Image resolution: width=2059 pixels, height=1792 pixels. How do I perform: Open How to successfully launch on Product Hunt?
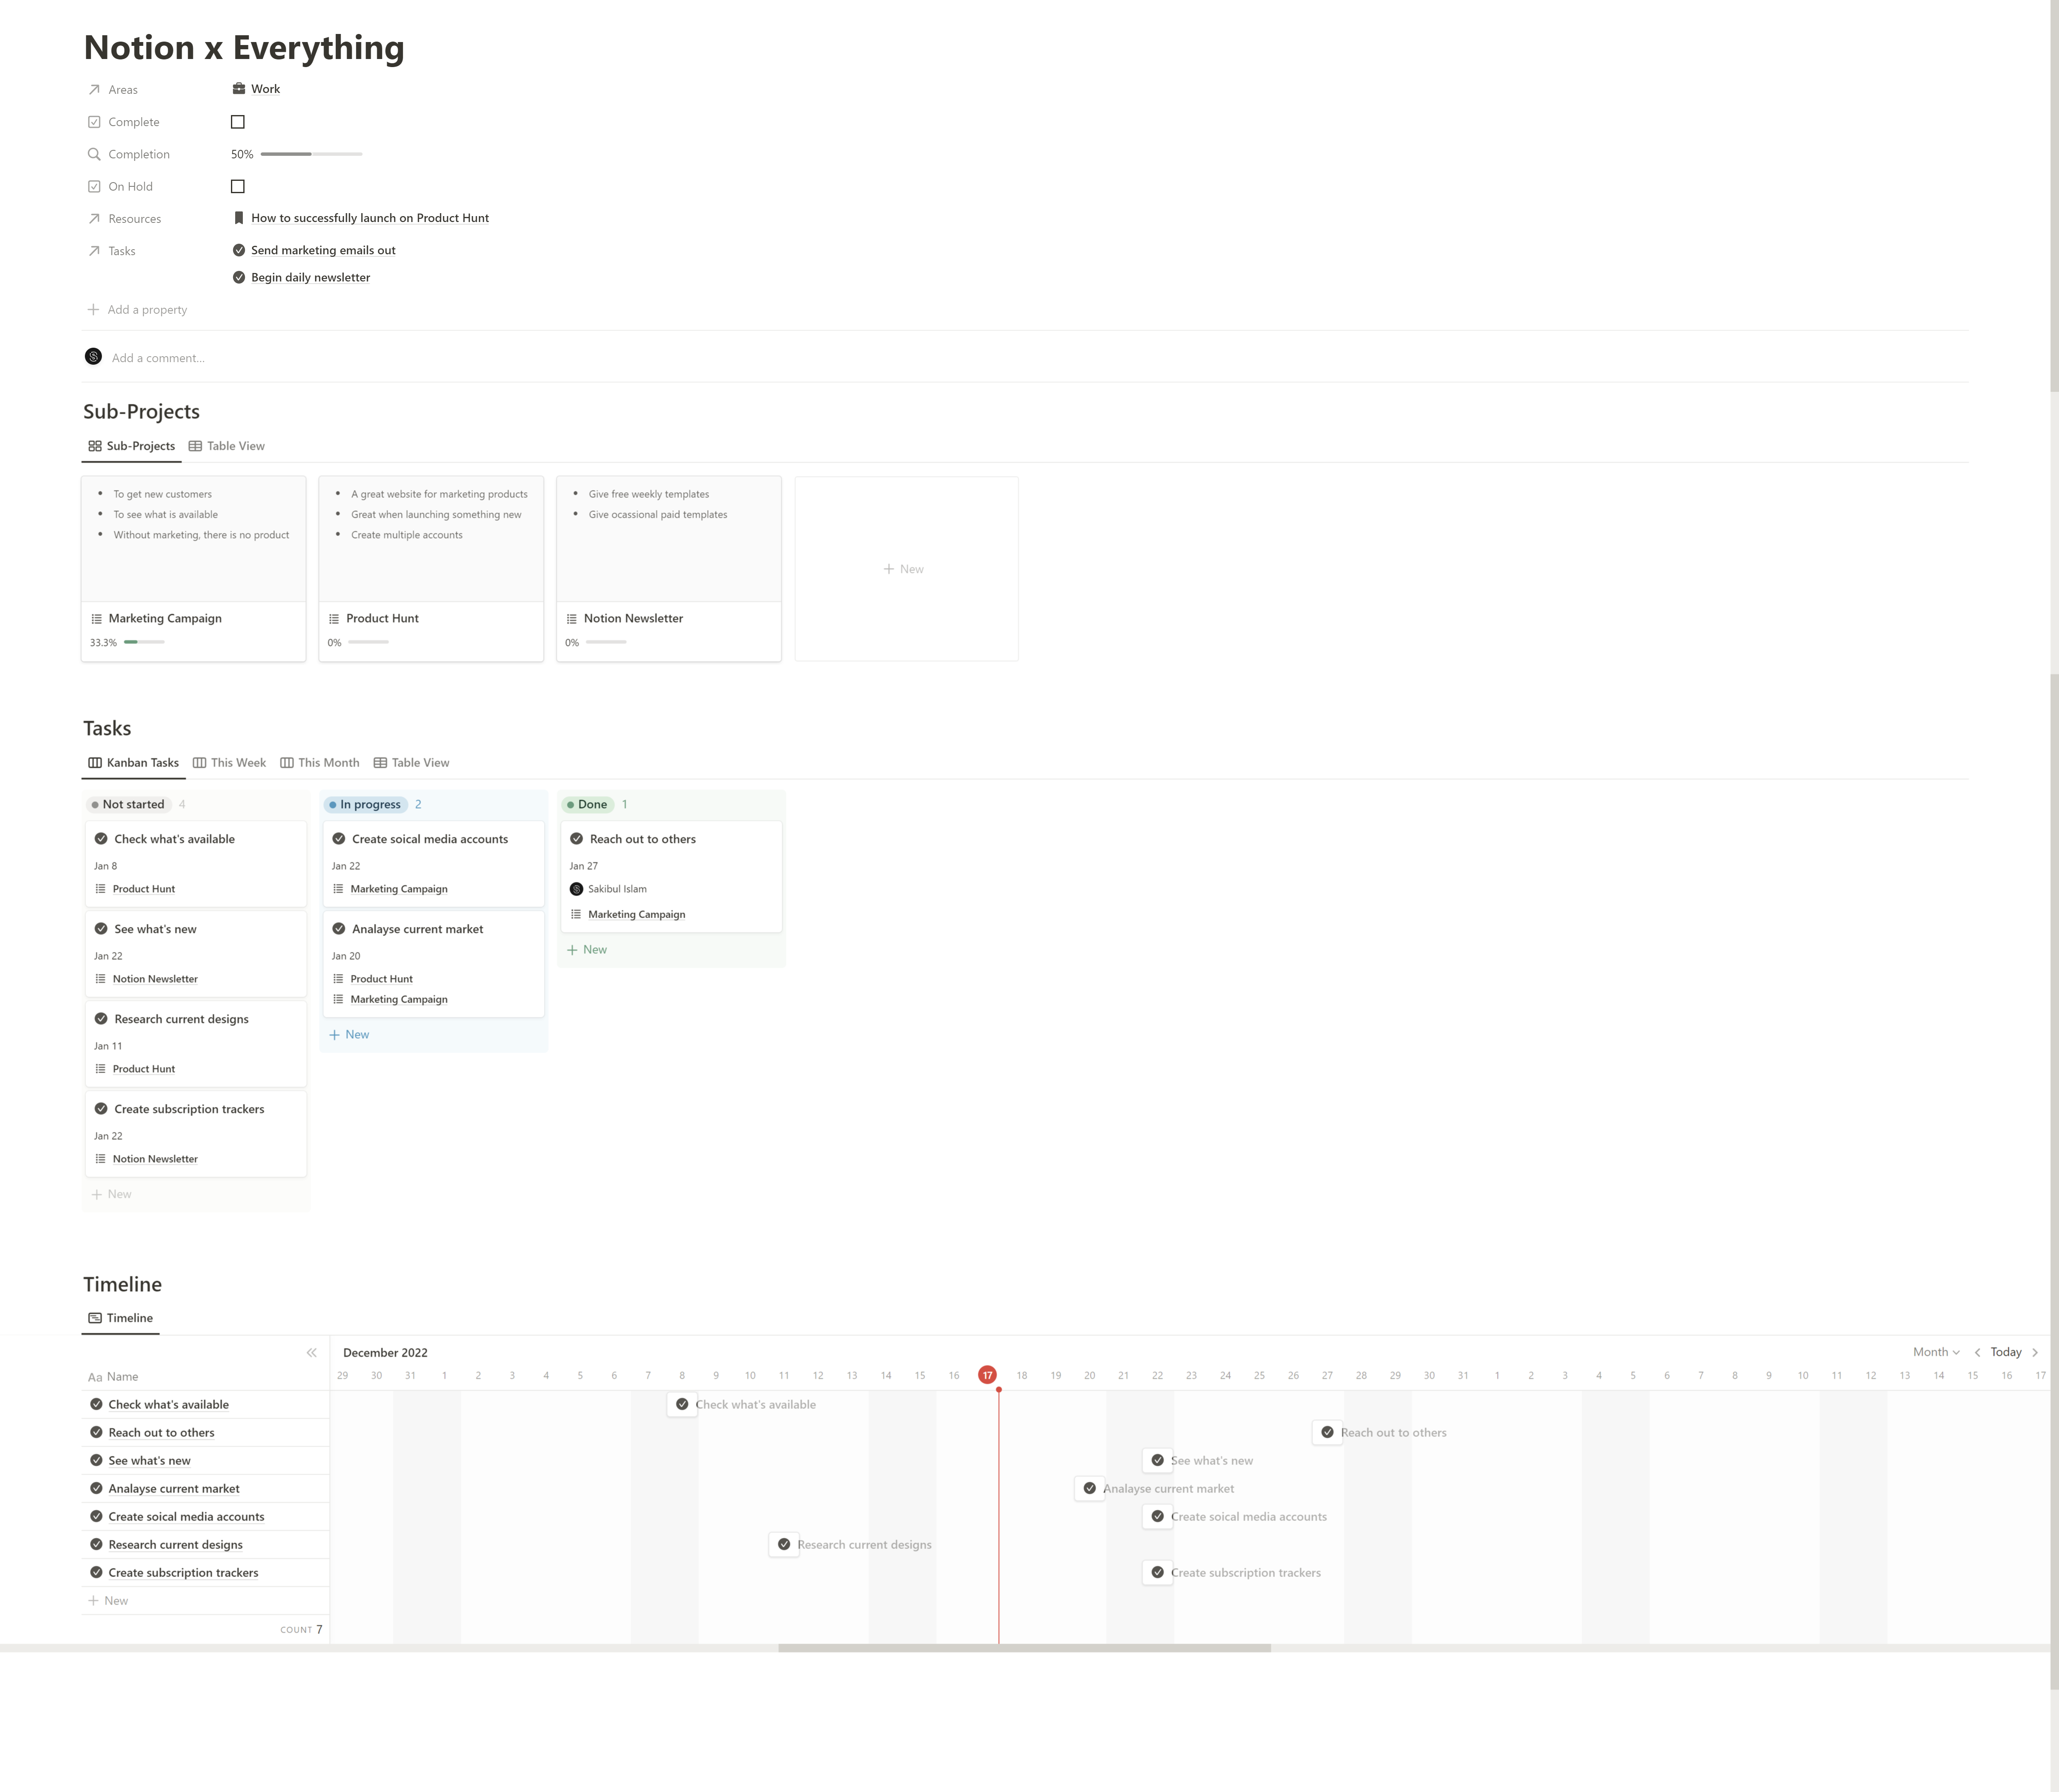370,218
